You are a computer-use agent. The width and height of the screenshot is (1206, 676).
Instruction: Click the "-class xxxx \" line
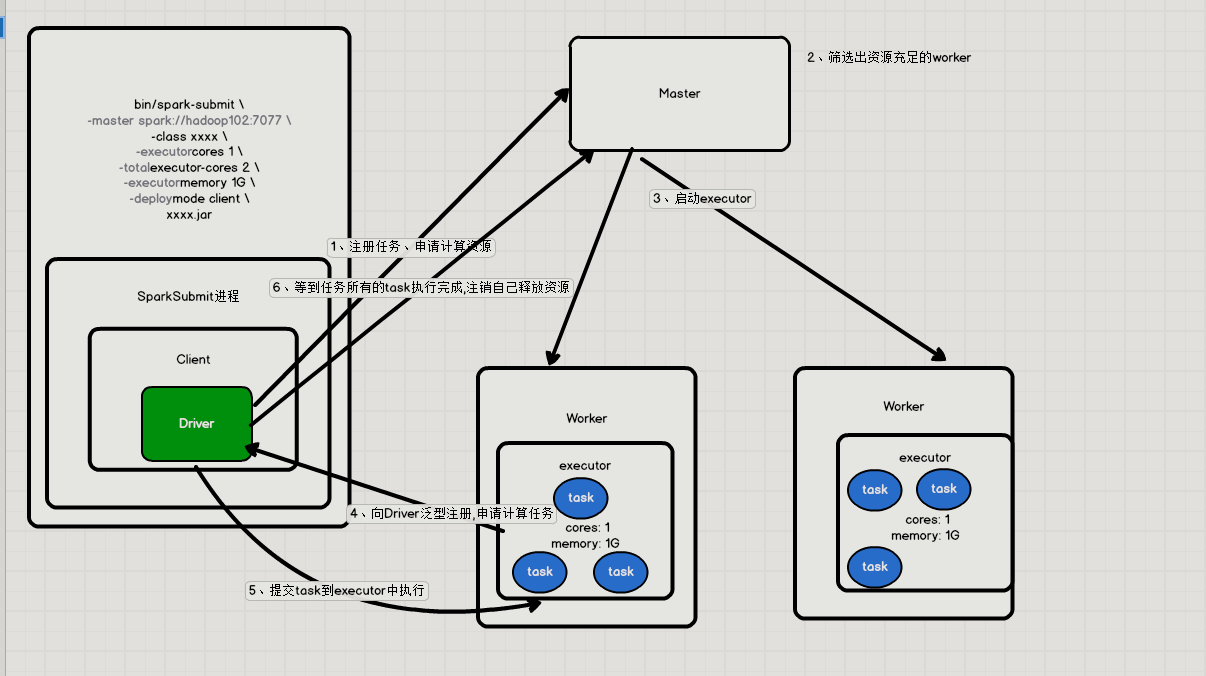(x=189, y=136)
